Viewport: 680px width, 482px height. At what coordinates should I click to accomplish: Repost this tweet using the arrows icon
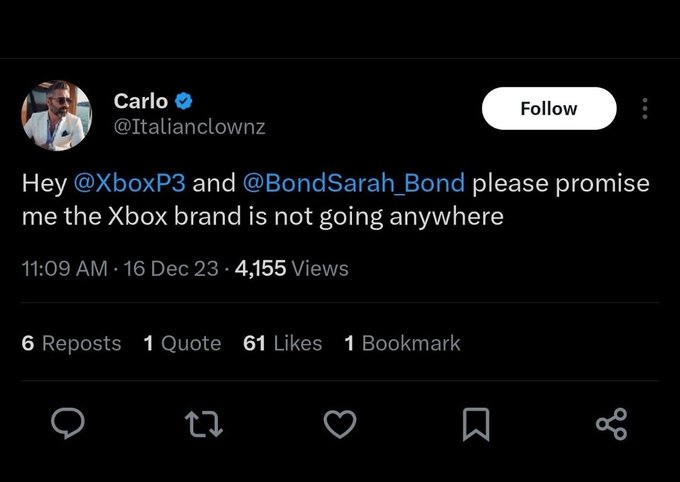point(204,424)
